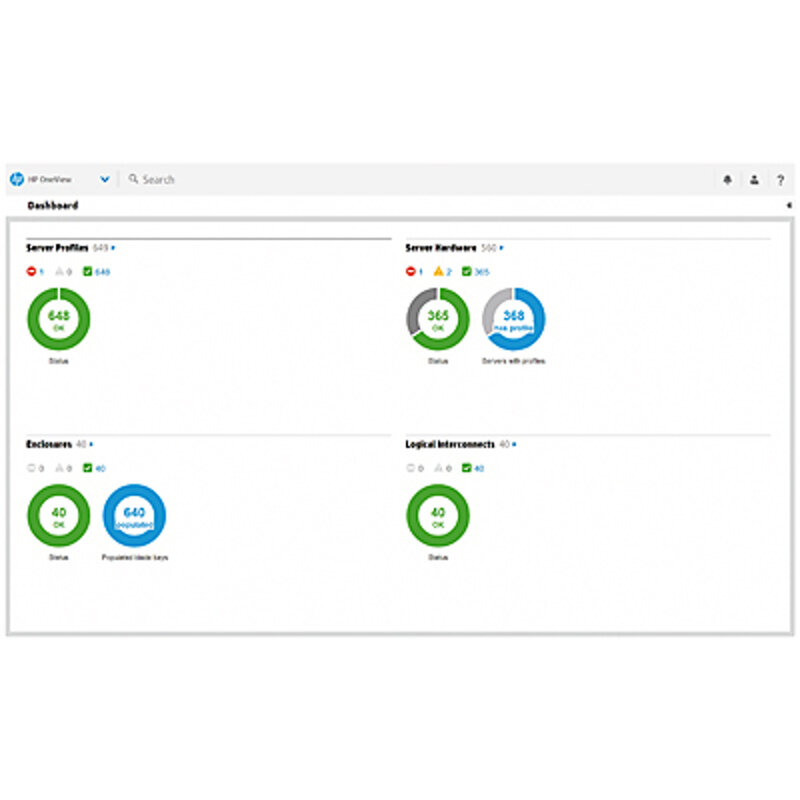The width and height of the screenshot is (800, 800).
Task: Click Server Hardware critical red icon
Action: coord(410,271)
